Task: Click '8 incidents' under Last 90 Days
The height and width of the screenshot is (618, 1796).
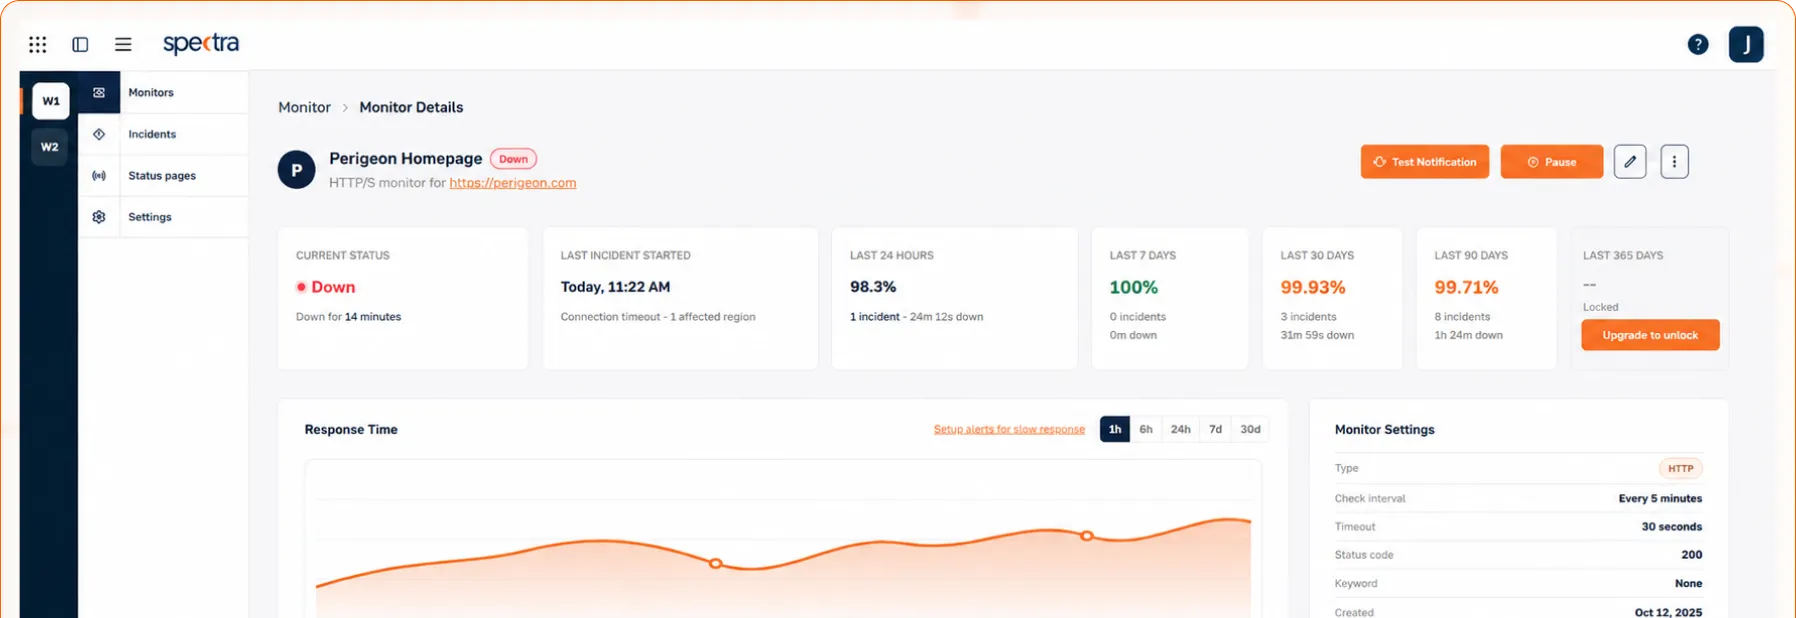Action: point(1462,317)
